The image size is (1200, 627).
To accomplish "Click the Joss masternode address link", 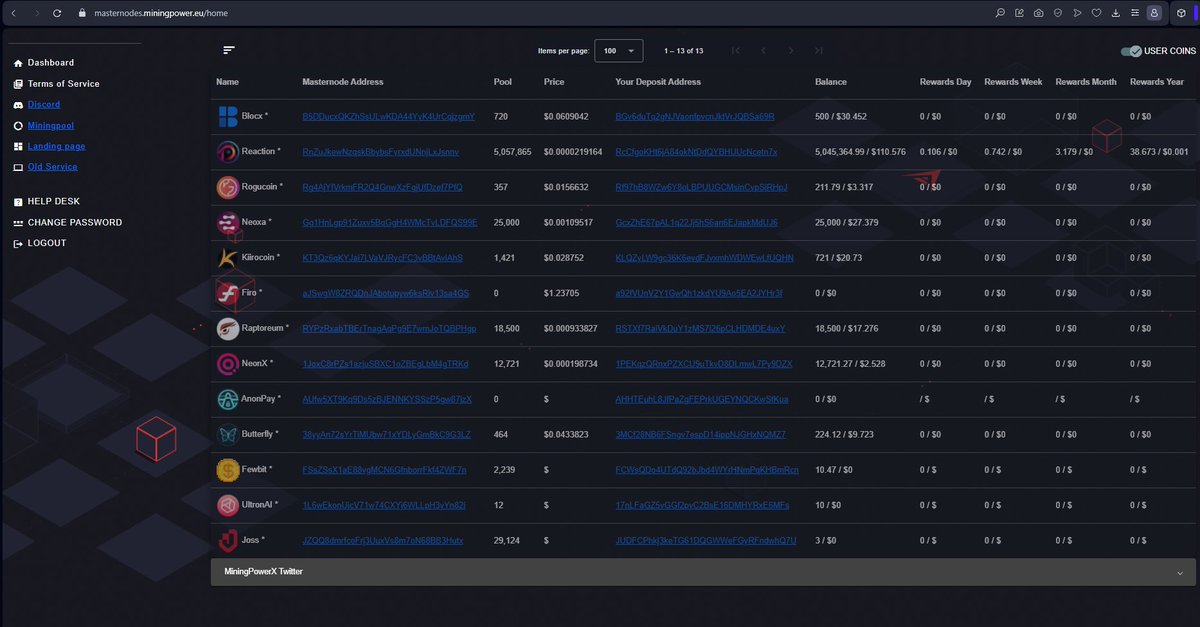I will 383,540.
